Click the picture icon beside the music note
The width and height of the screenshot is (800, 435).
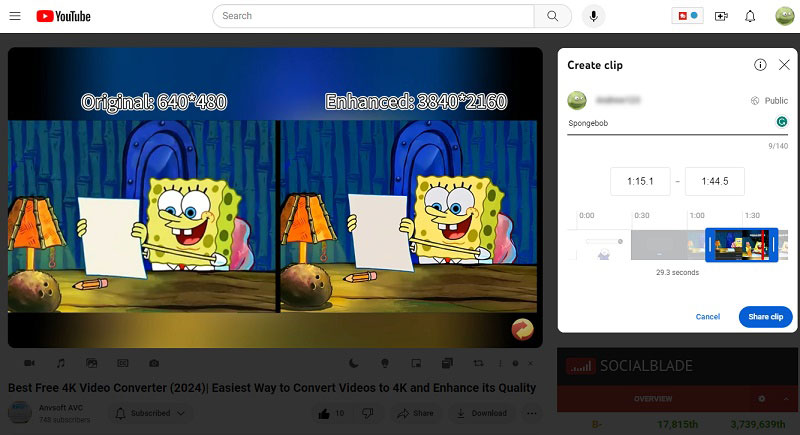point(92,363)
